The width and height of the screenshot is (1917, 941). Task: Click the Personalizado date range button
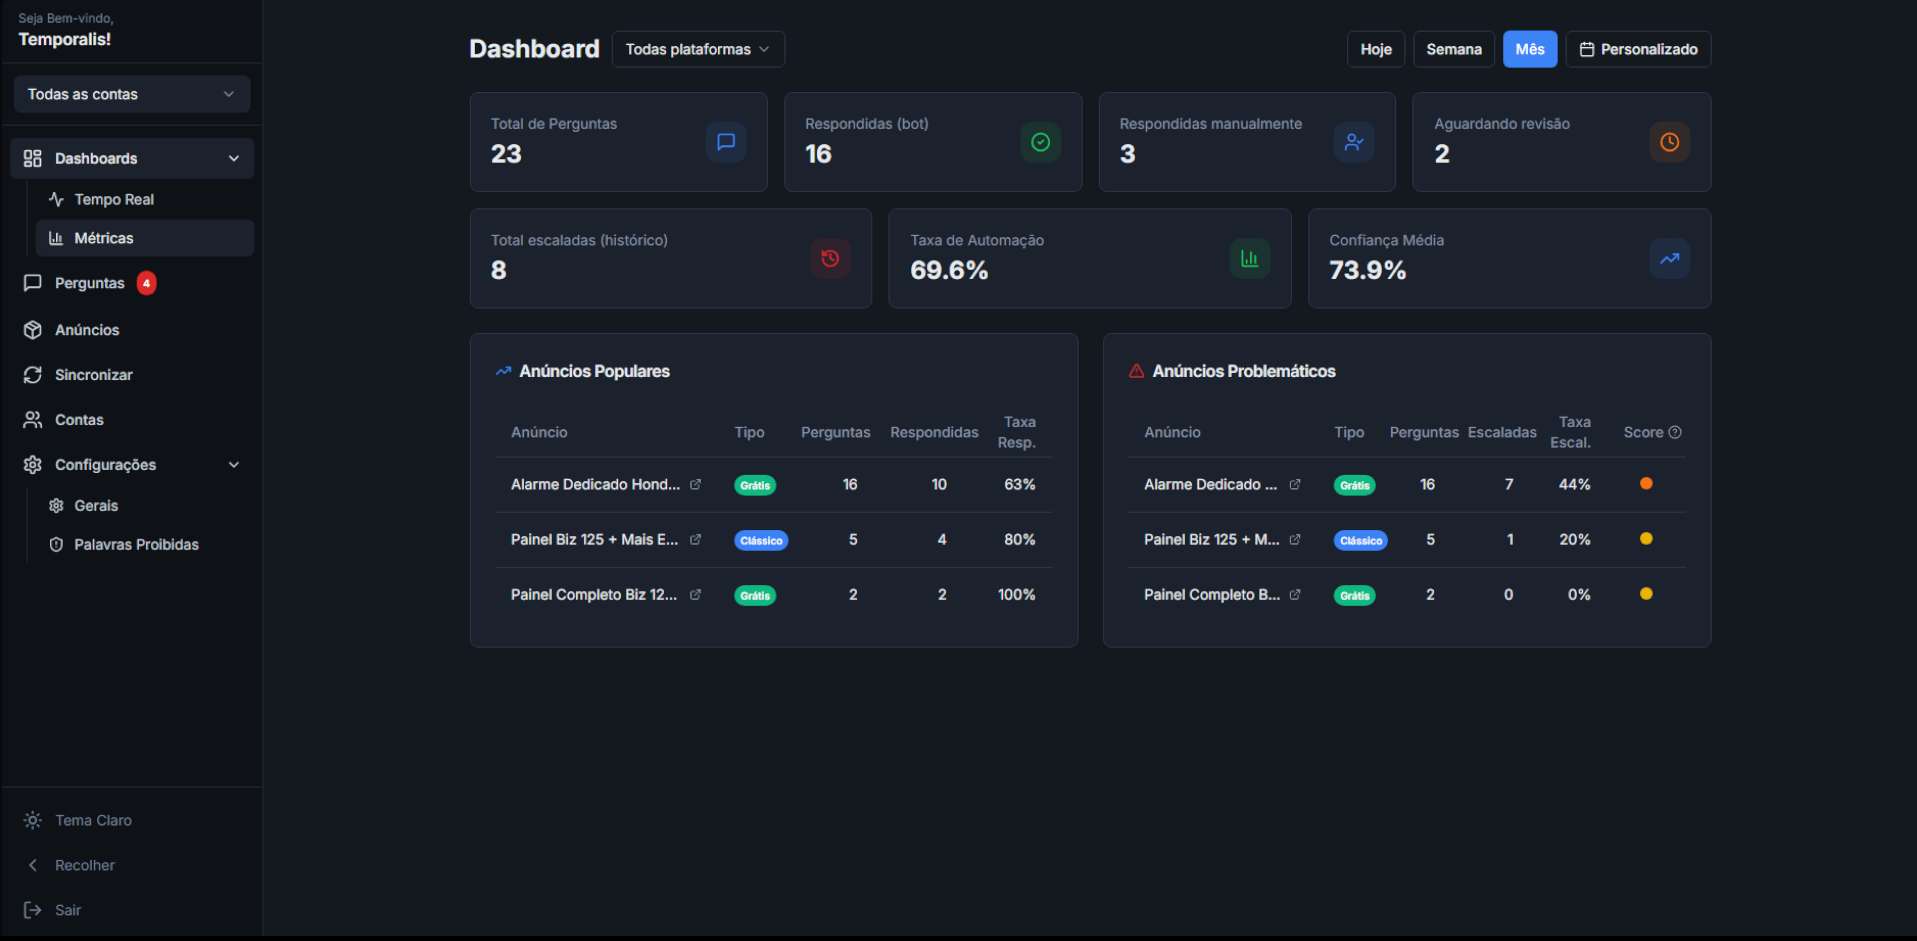point(1637,49)
